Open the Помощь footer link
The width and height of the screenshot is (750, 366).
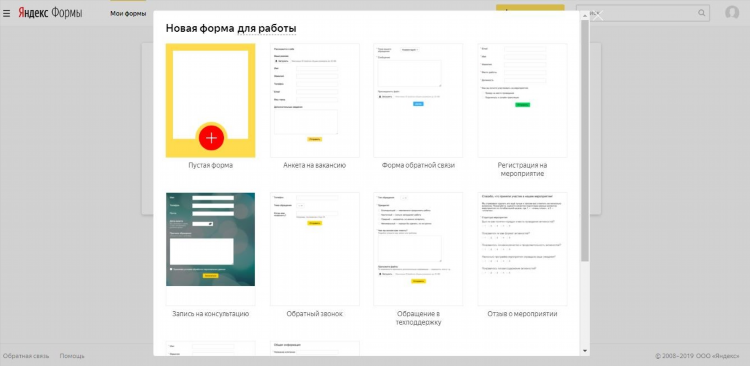tap(72, 356)
